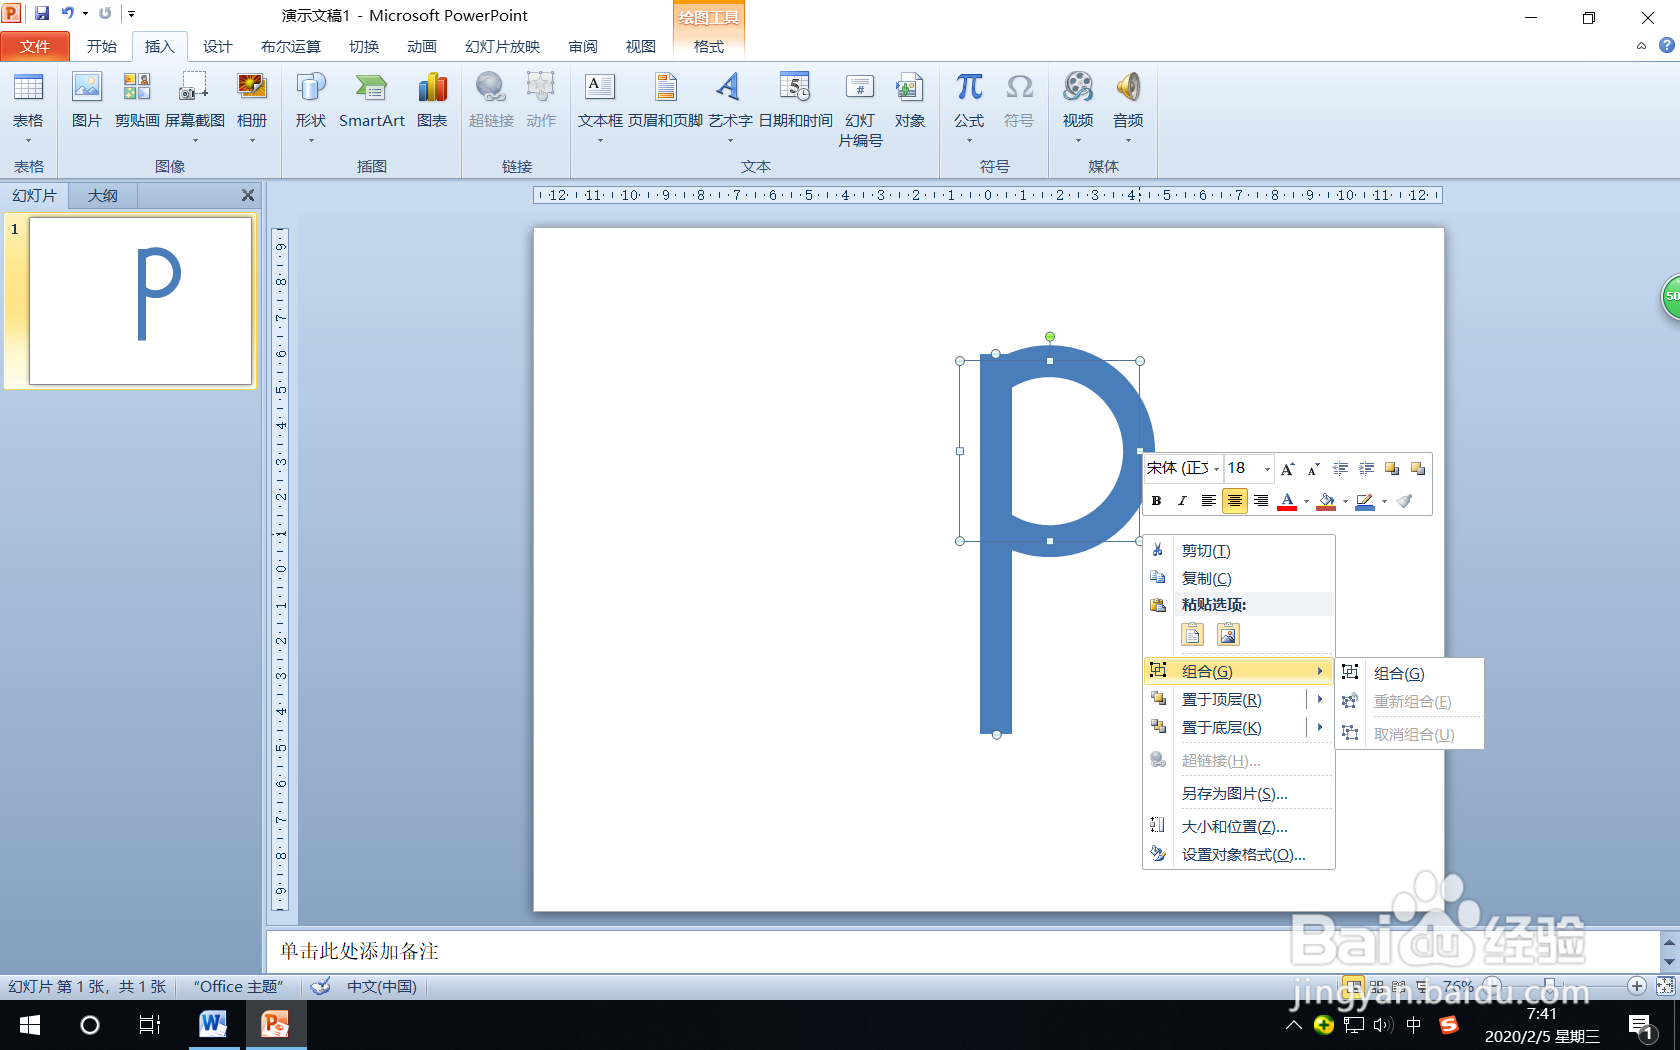1680x1050 pixels.
Task: Click 组合 in the group submenu
Action: point(1400,673)
